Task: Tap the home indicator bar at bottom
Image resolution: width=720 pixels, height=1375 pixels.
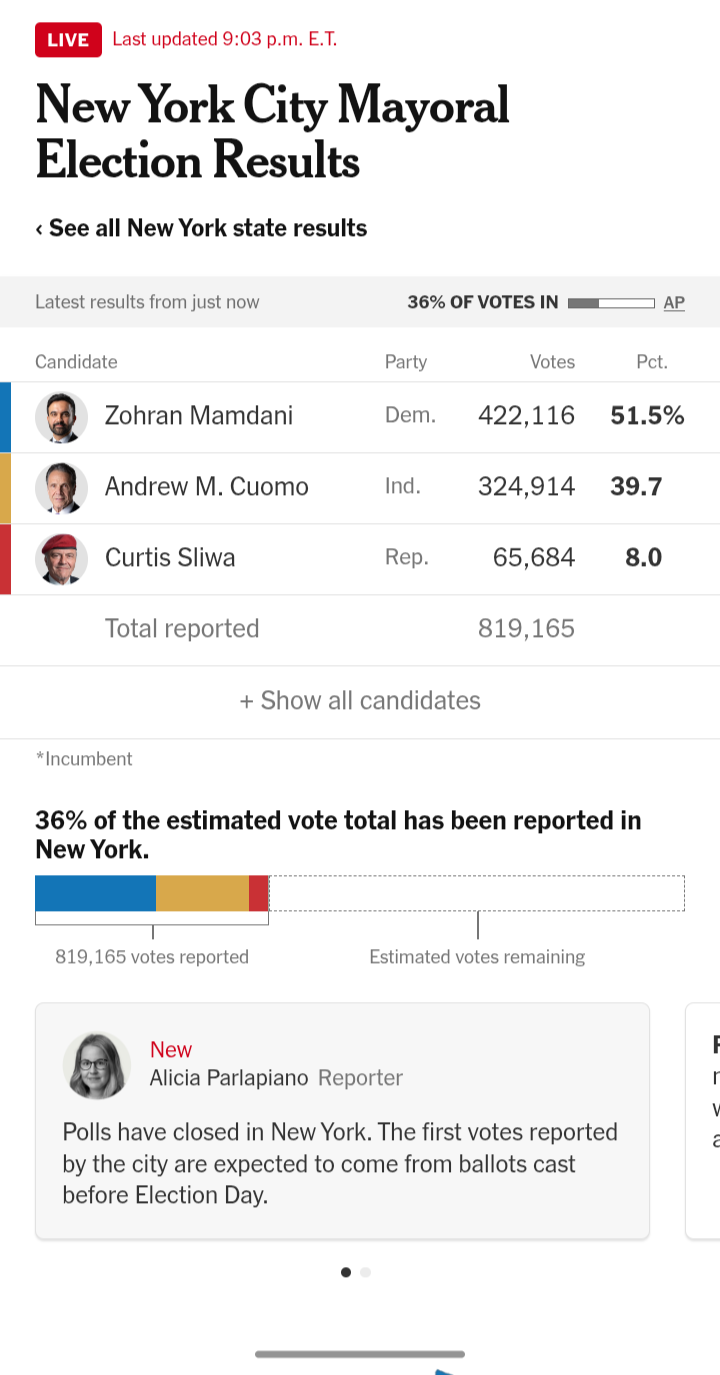Action: 360,1354
